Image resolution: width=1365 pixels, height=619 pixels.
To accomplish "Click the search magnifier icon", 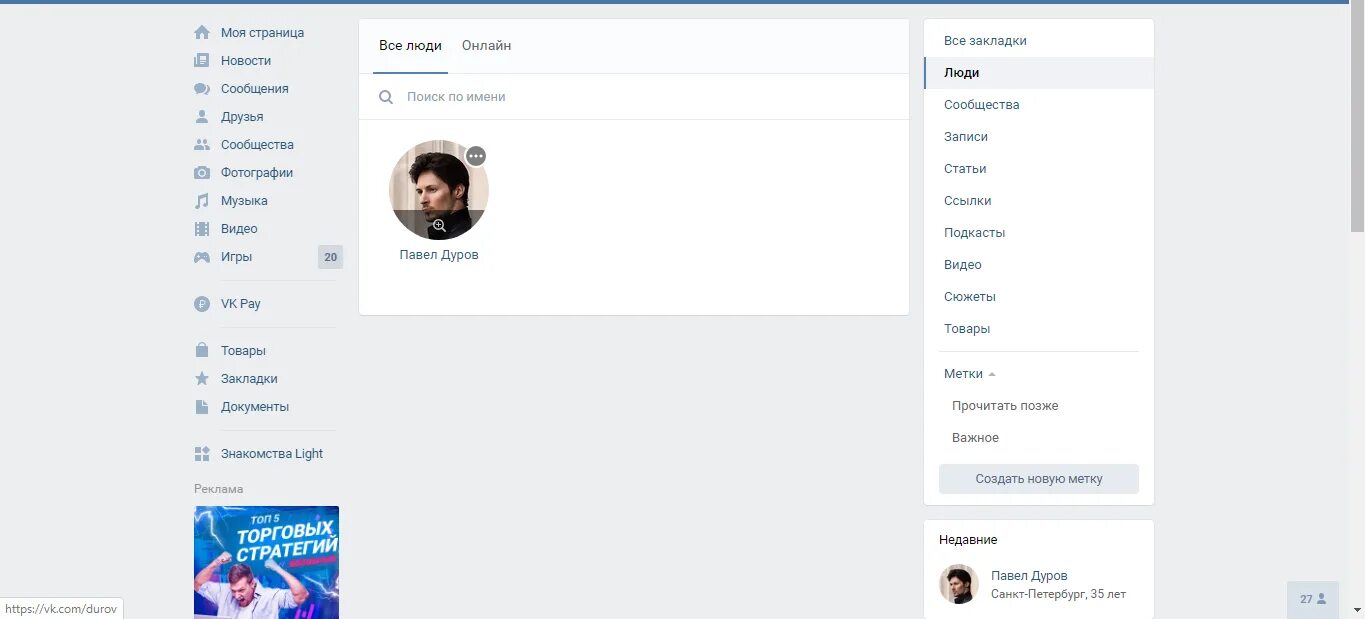I will (x=386, y=97).
